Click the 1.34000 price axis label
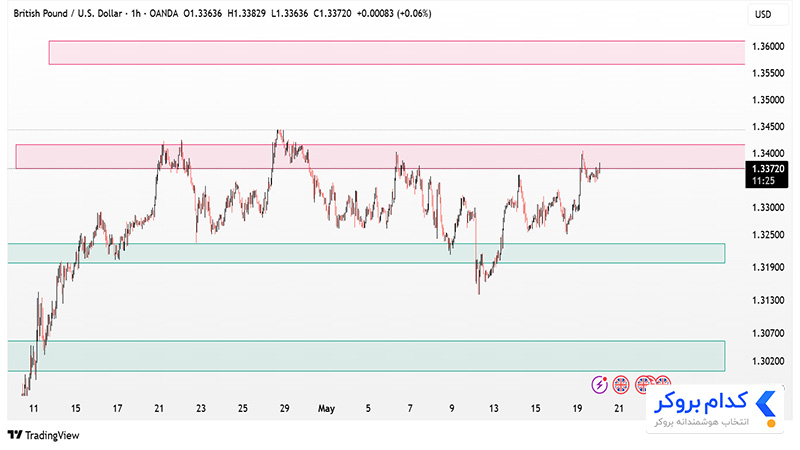The width and height of the screenshot is (800, 450). pos(768,153)
